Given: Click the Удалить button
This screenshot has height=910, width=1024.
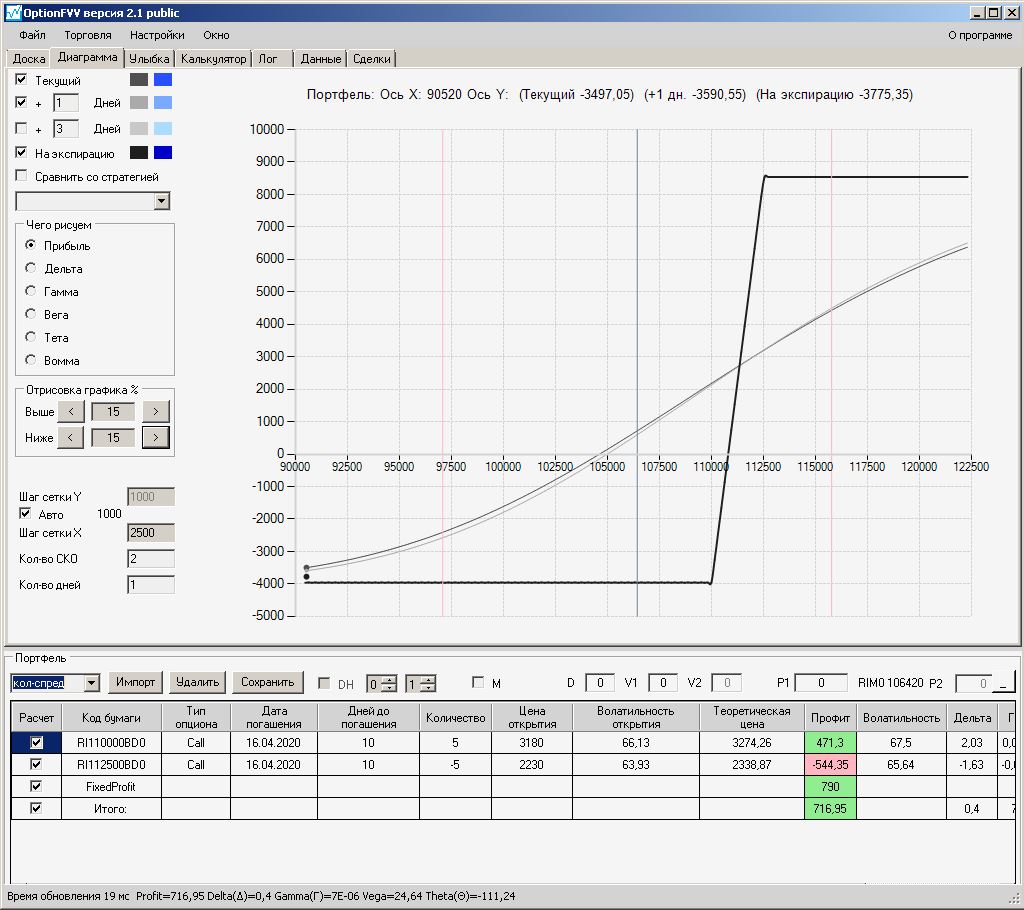Looking at the screenshot, I should point(197,683).
